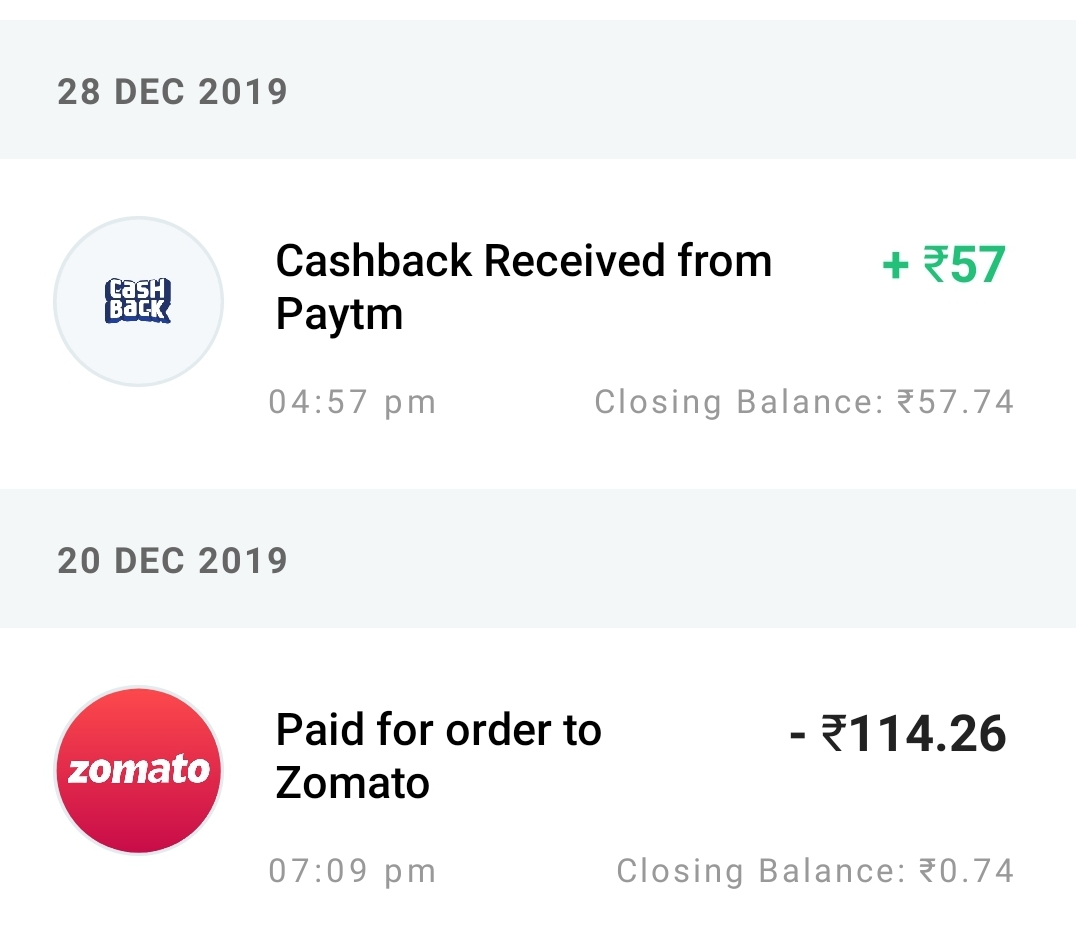Tap the 07:09 pm timestamp
The image size is (1076, 949).
pyautogui.click(x=352, y=871)
